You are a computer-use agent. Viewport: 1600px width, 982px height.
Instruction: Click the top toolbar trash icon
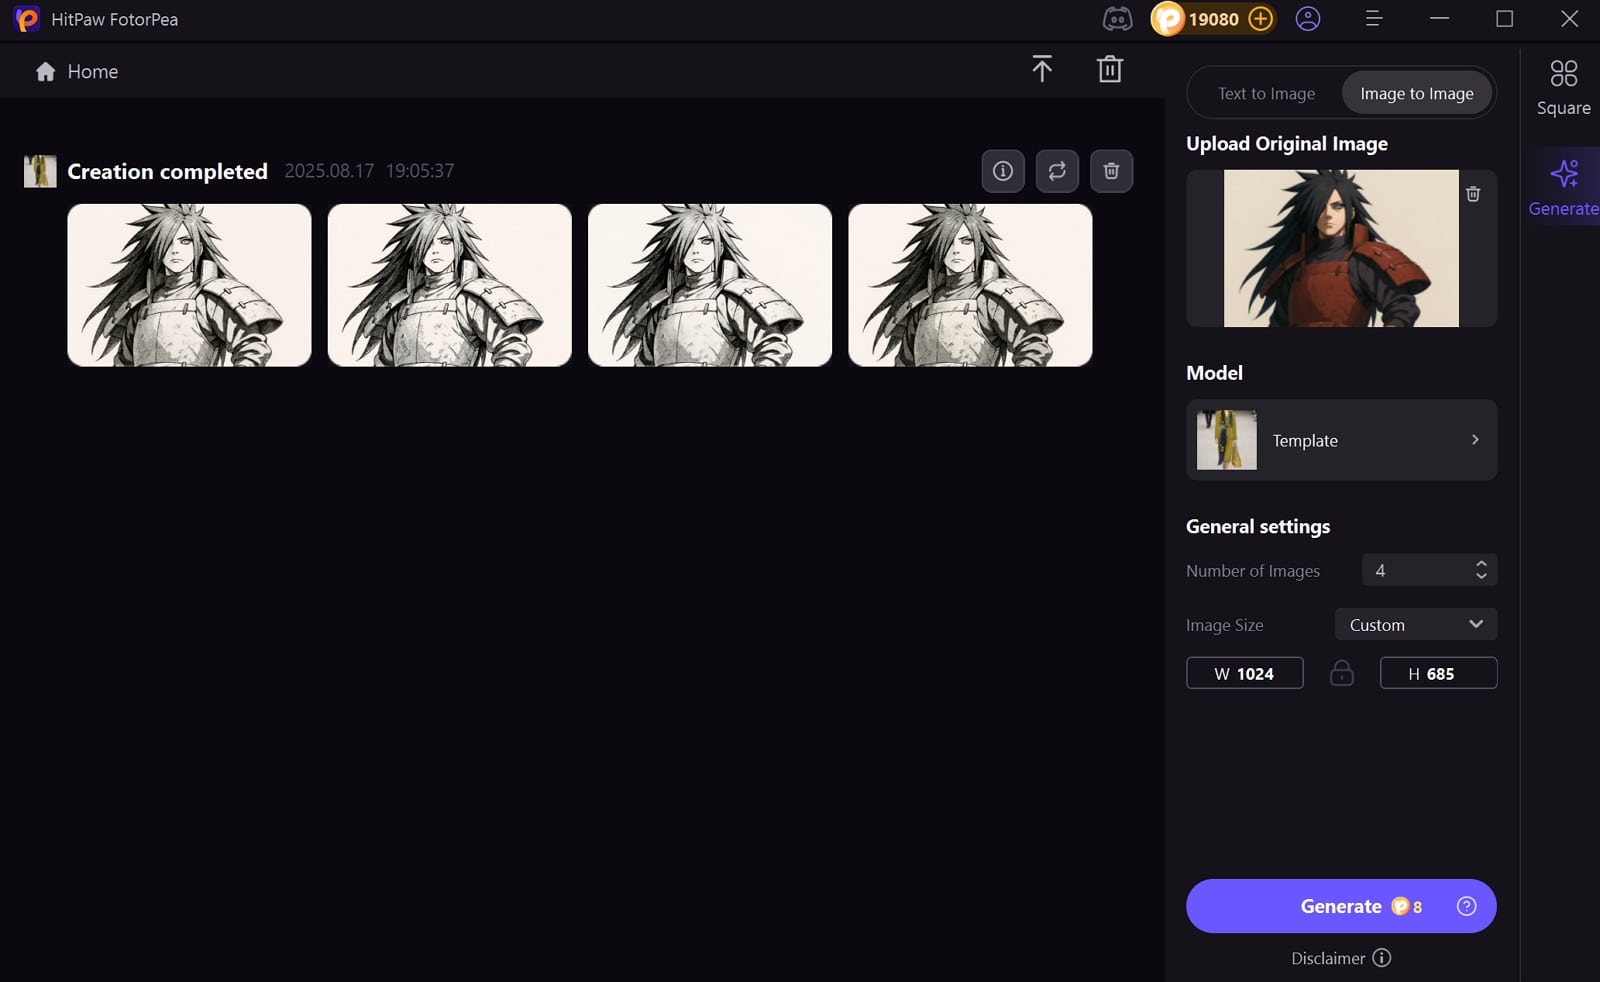pyautogui.click(x=1110, y=69)
